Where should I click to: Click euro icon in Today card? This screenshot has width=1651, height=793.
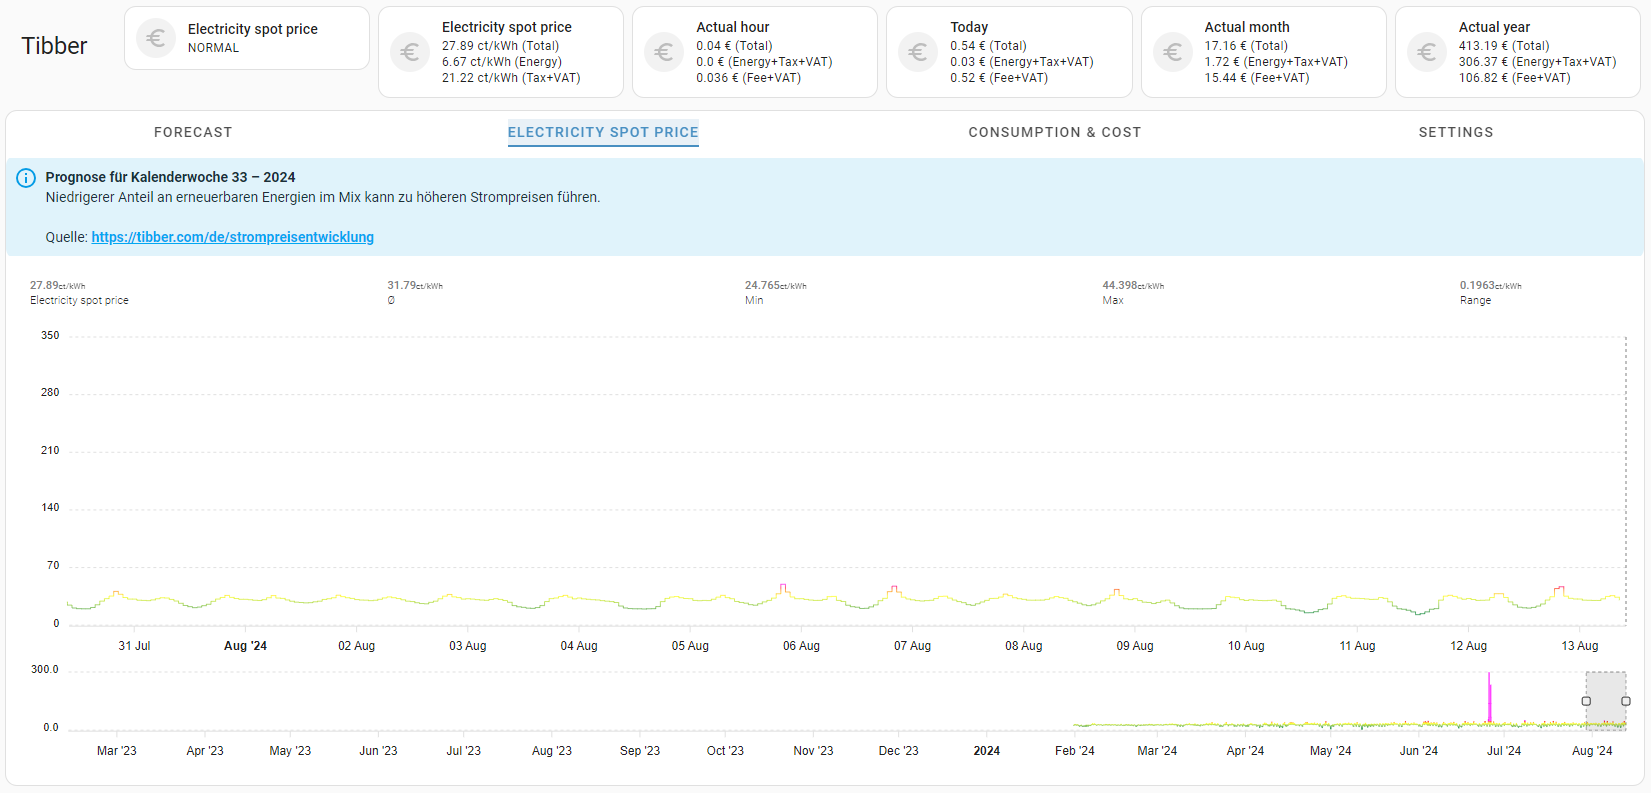point(918,52)
